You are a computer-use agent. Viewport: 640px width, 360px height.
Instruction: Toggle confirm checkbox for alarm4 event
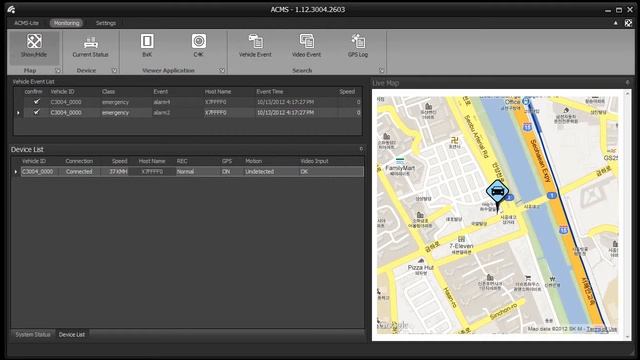tap(37, 102)
